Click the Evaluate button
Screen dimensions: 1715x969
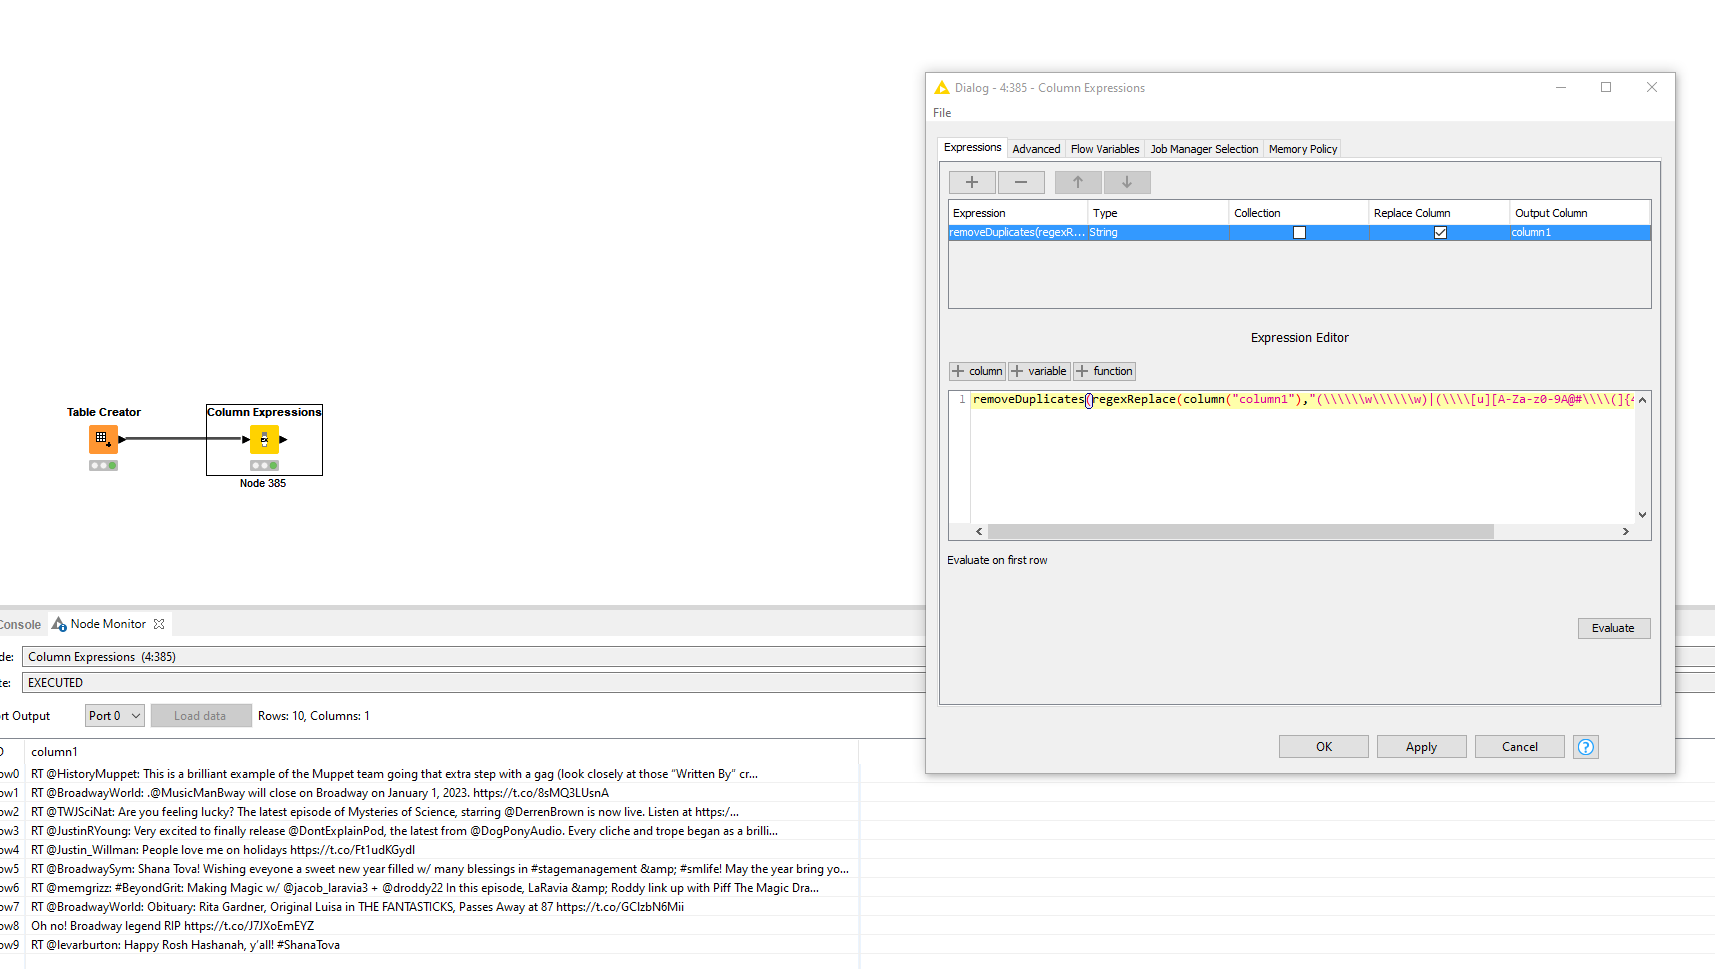click(x=1613, y=628)
